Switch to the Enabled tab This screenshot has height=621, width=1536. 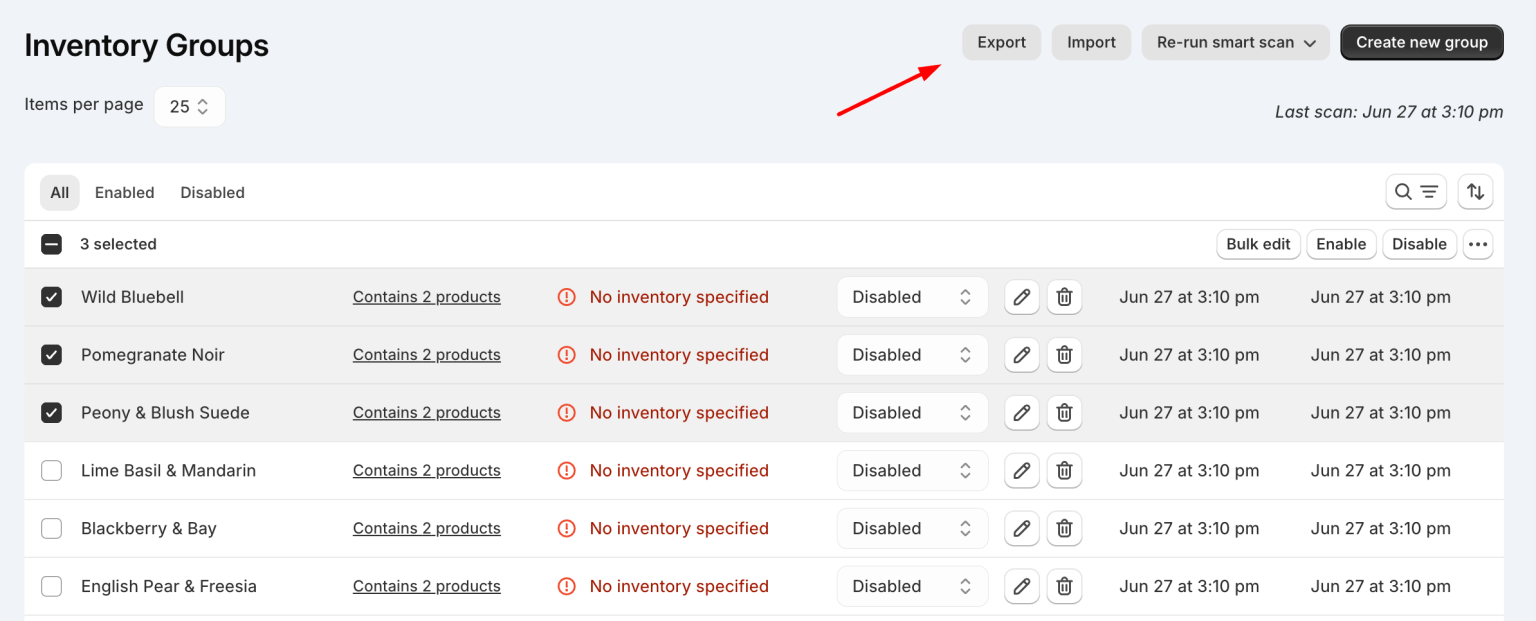124,192
